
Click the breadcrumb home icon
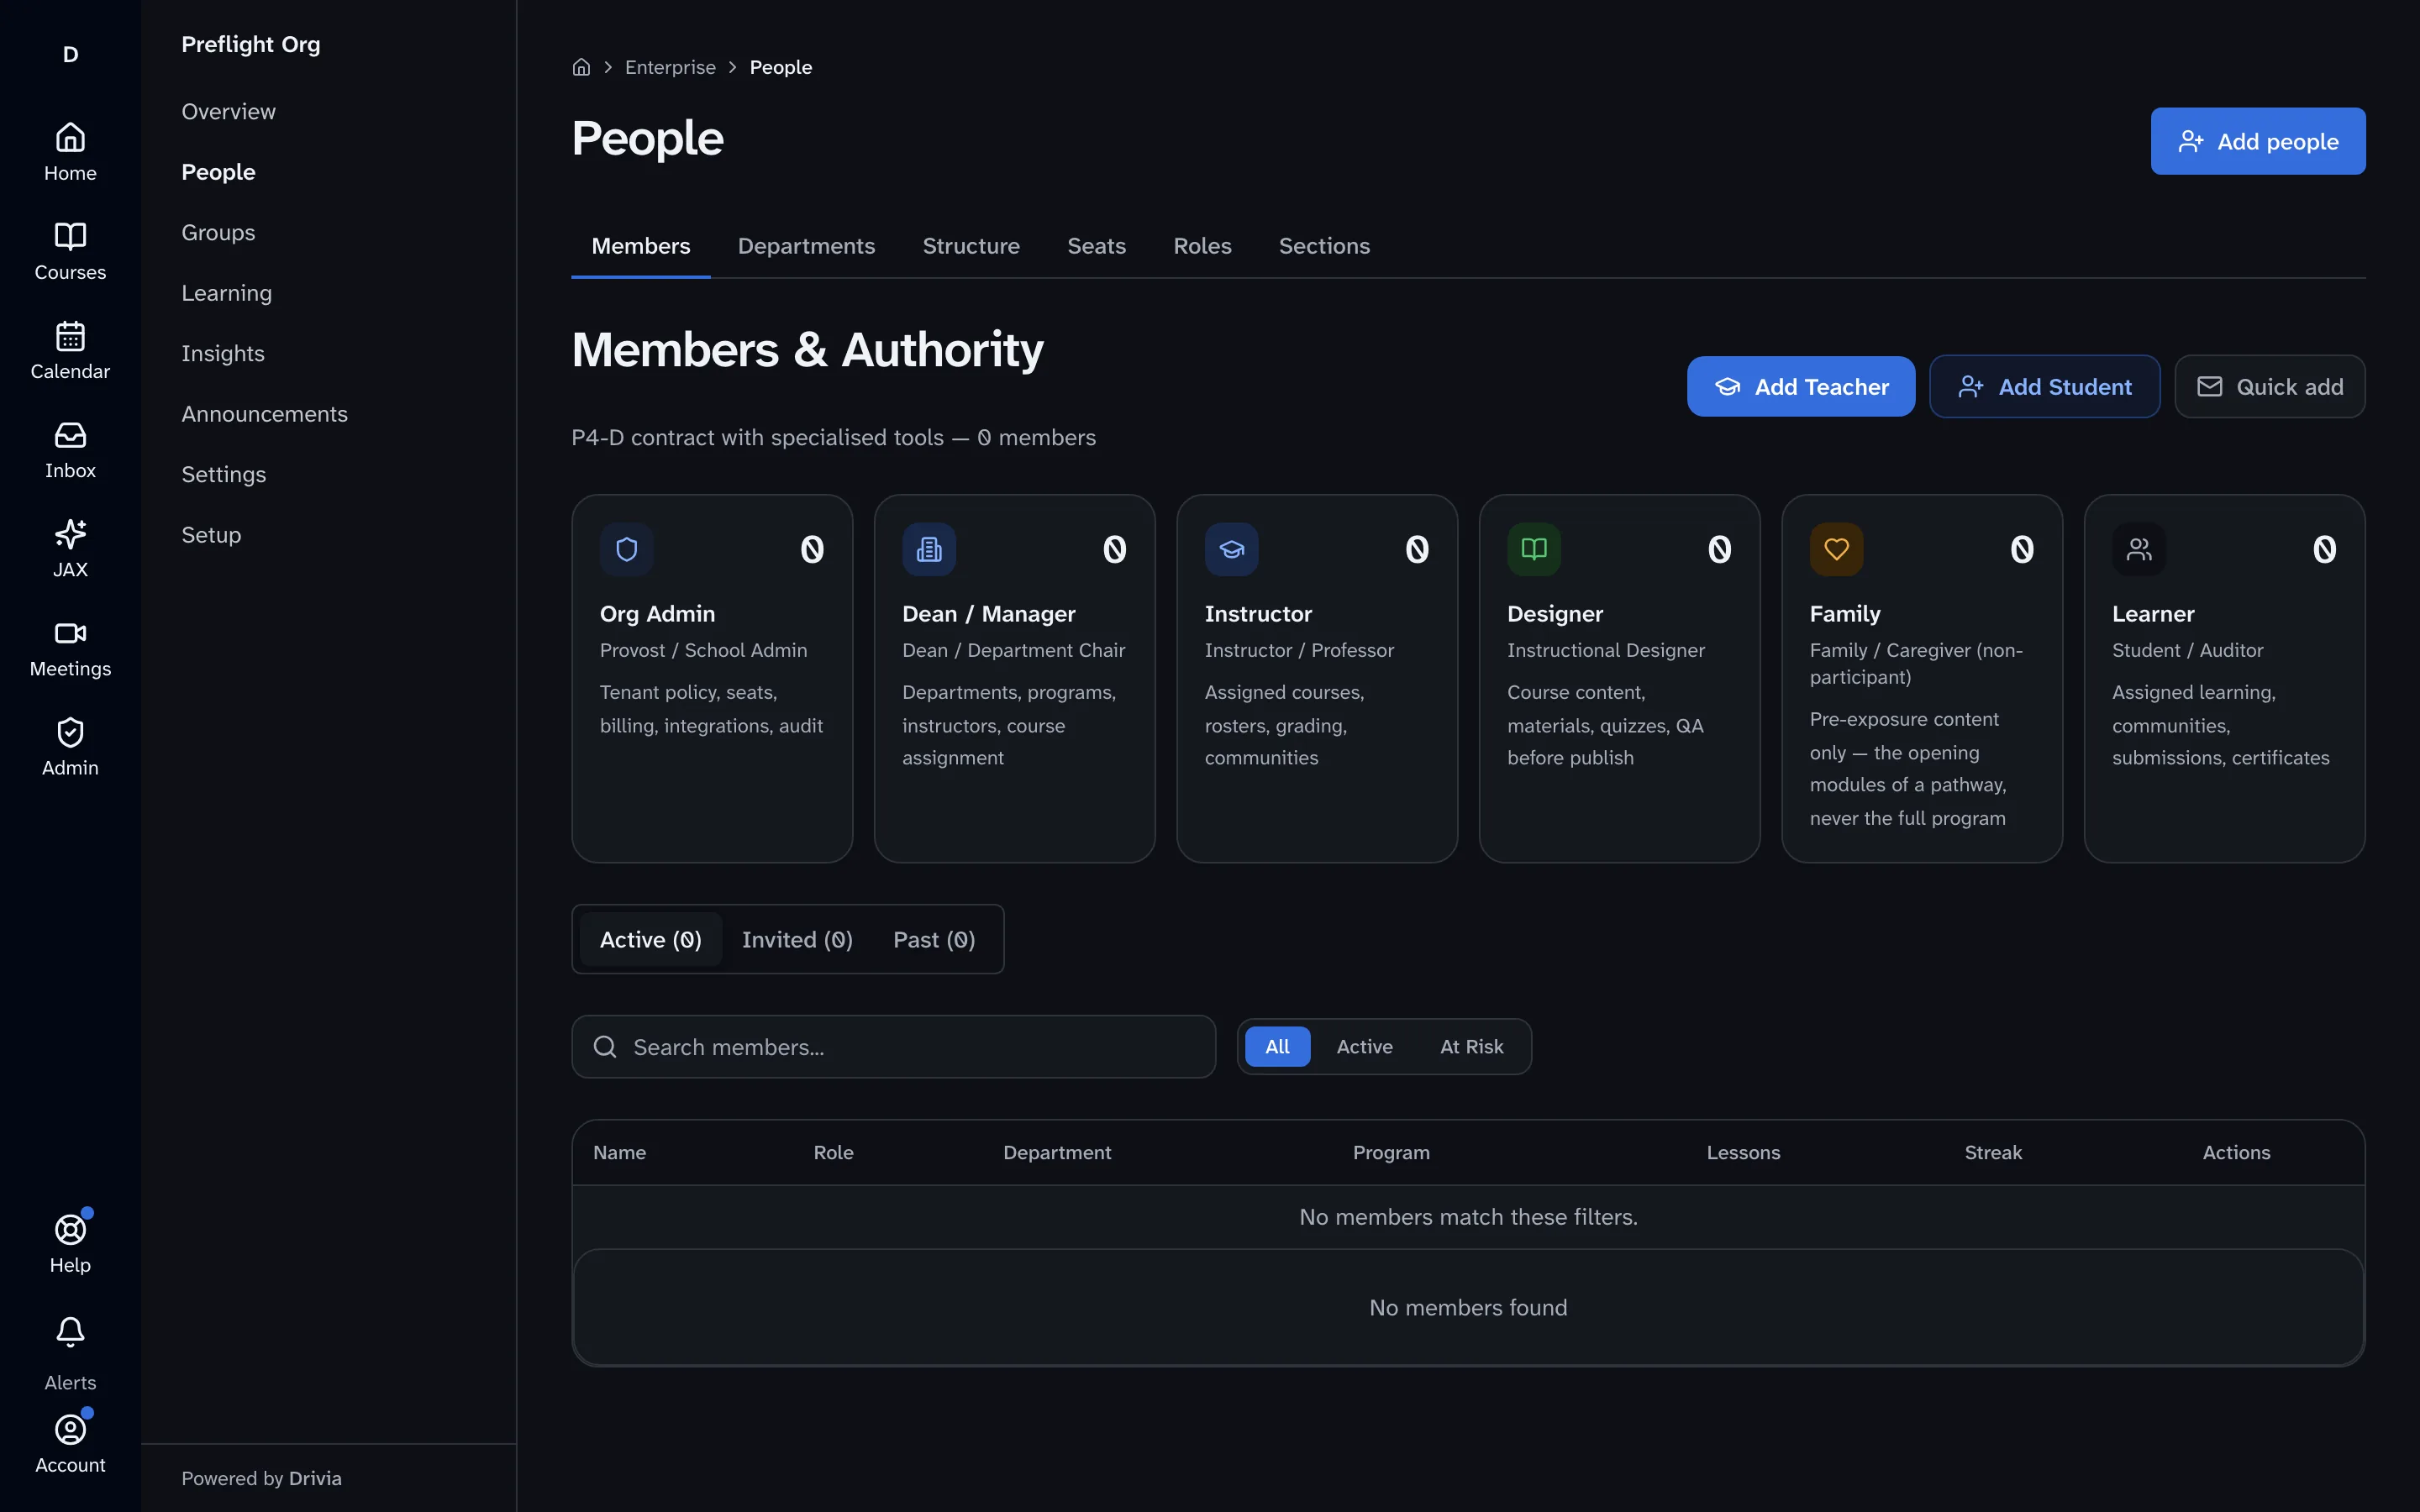(x=581, y=67)
